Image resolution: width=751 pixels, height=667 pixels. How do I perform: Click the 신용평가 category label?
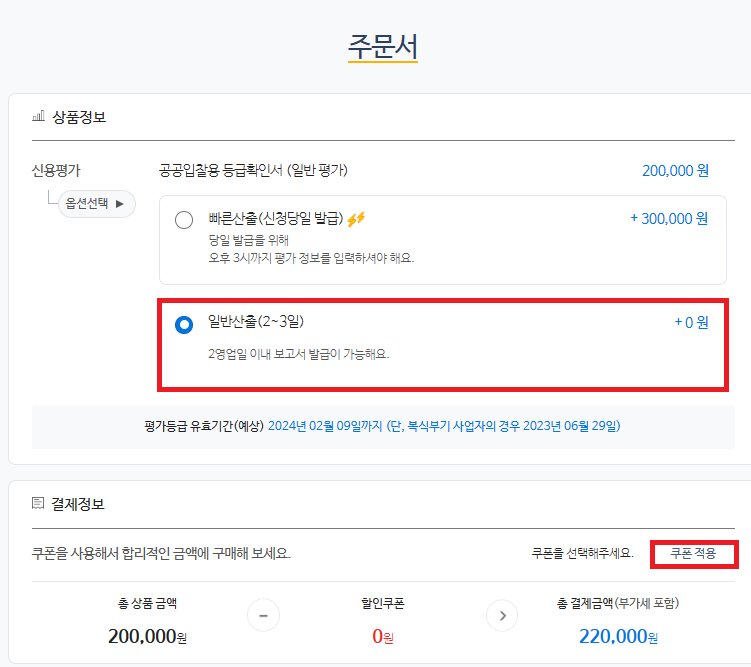click(x=55, y=171)
